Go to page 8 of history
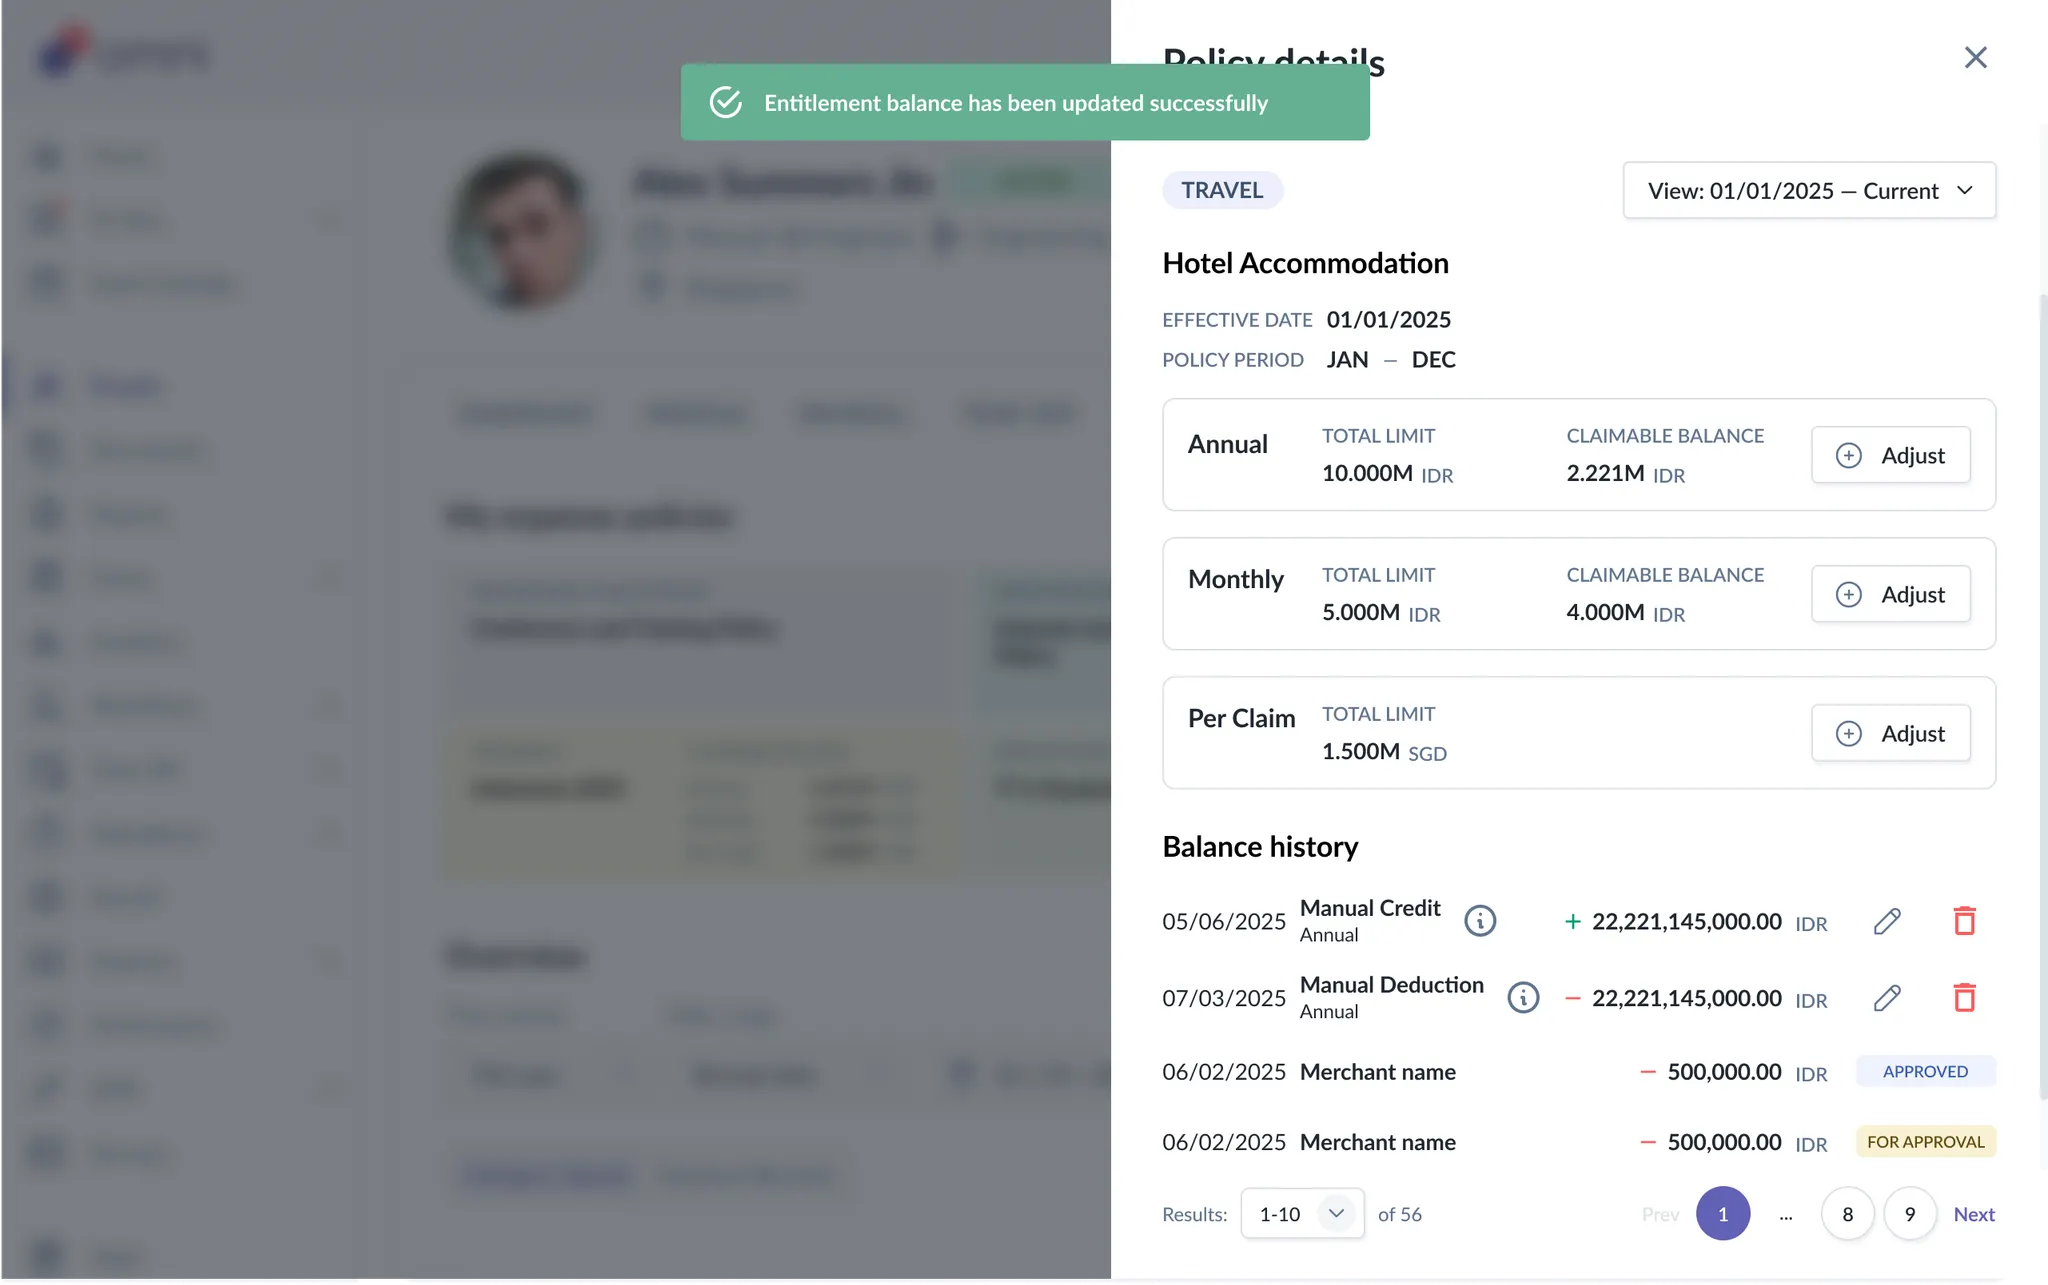Viewport: 2048px width, 1285px height. pyautogui.click(x=1847, y=1214)
